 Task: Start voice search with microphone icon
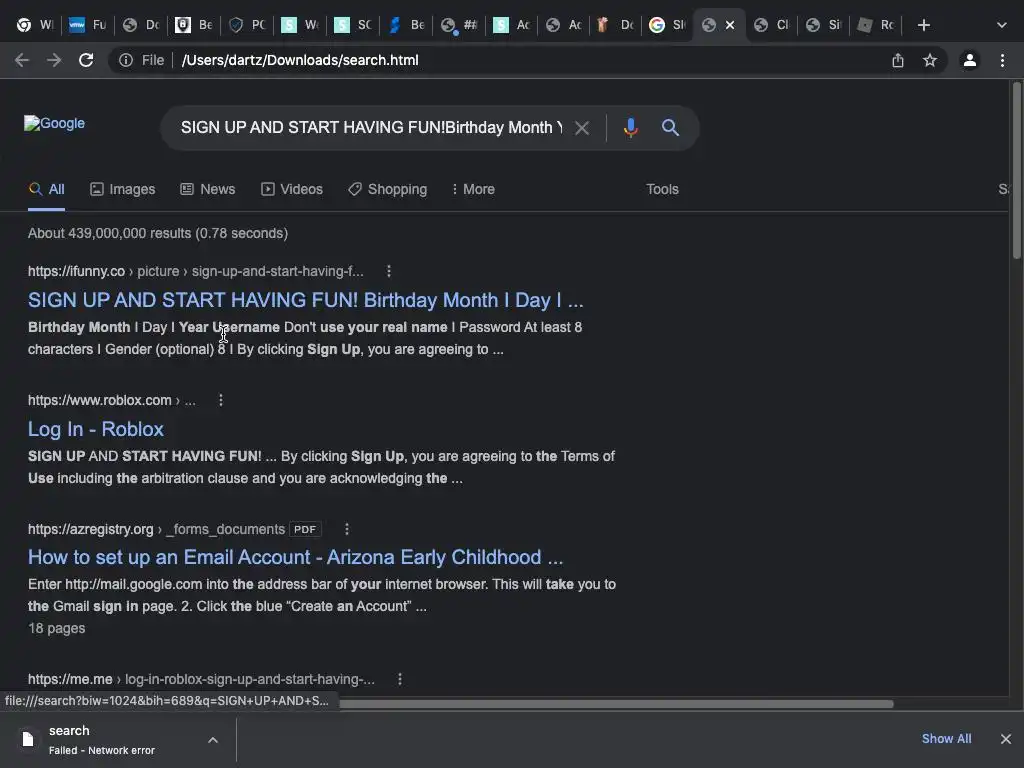[630, 127]
